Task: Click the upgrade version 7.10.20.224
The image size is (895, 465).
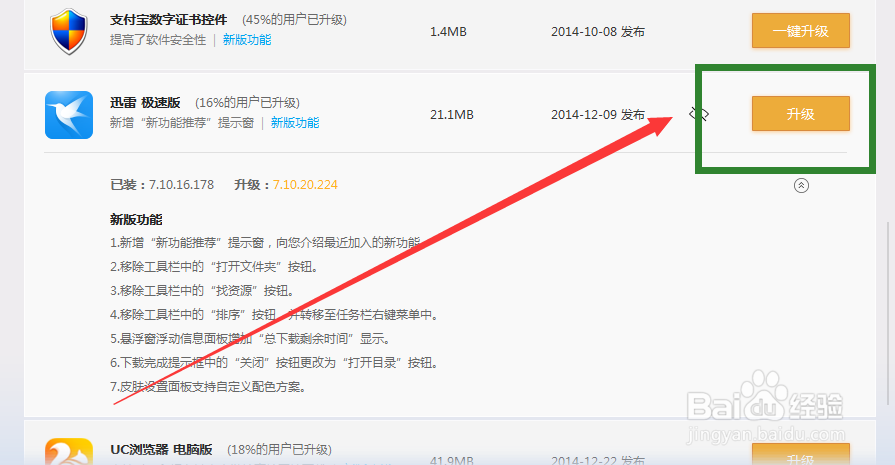Action: tap(305, 185)
